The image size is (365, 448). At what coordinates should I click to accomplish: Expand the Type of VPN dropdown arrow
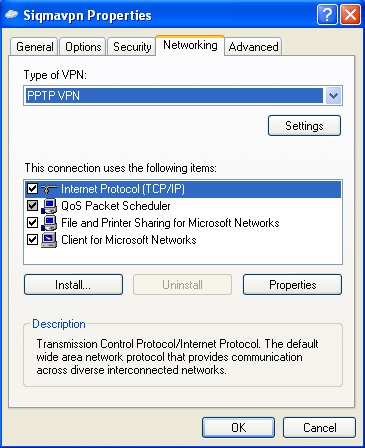[333, 96]
